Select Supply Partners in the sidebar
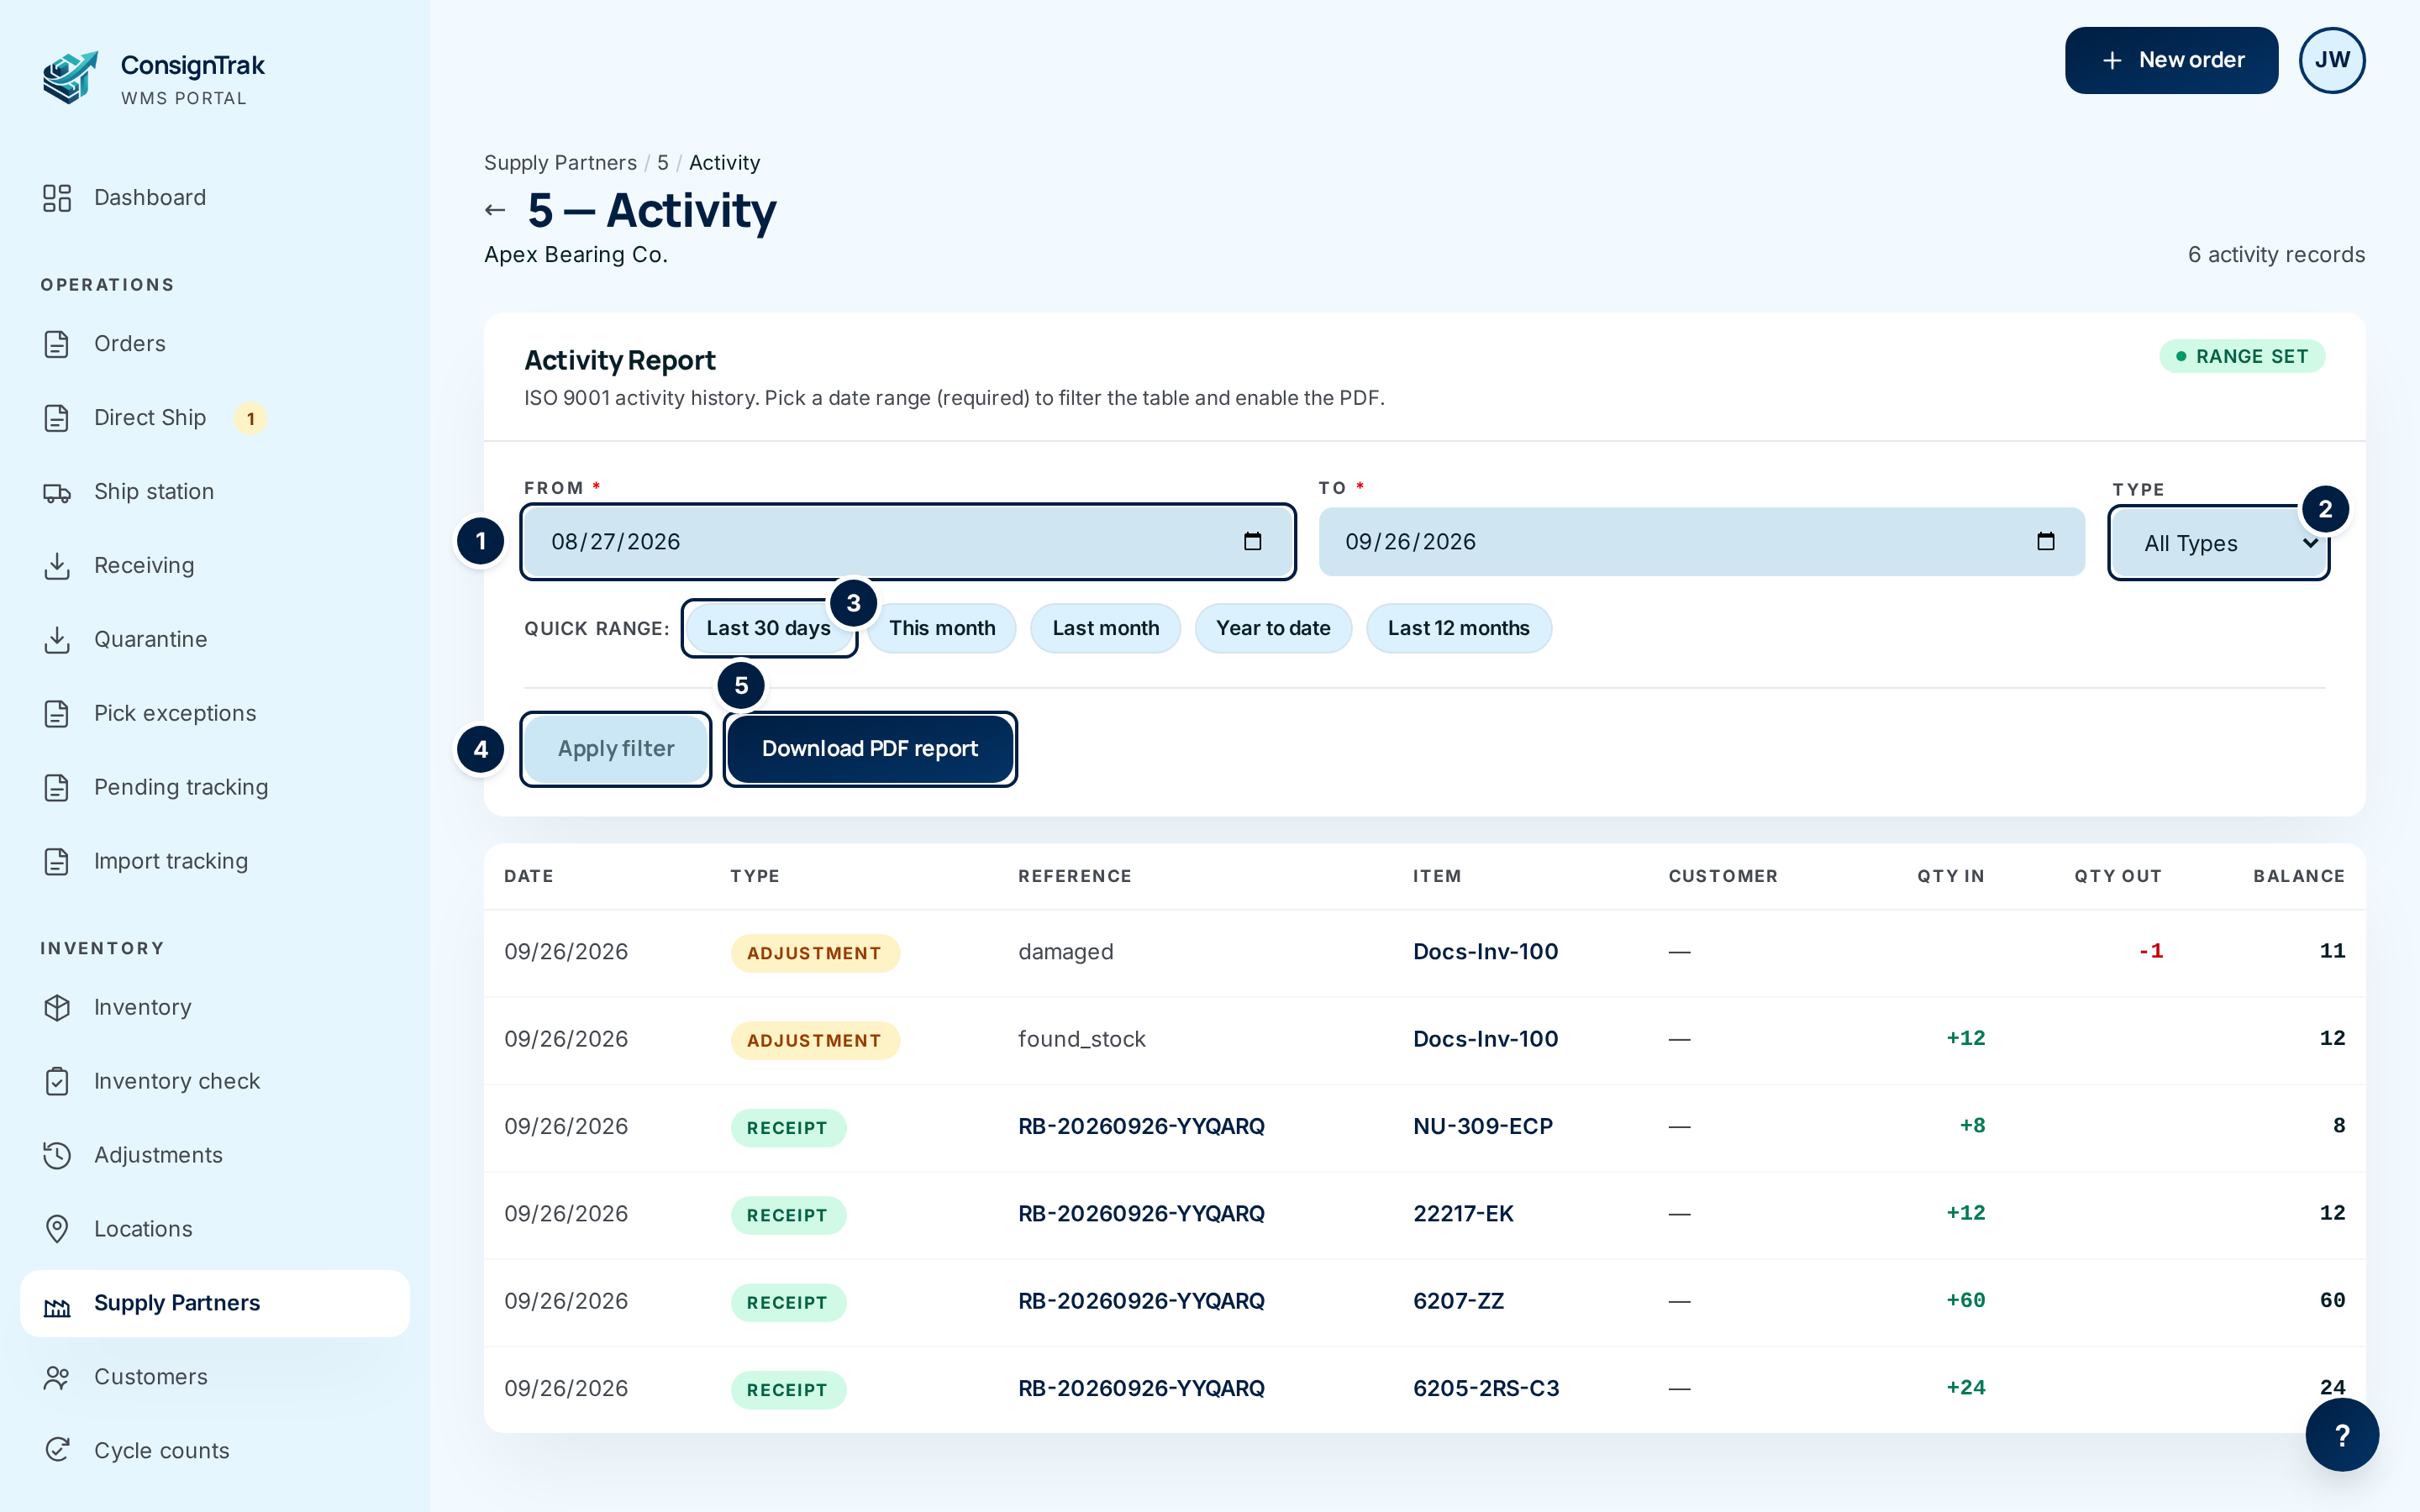This screenshot has width=2420, height=1512. pyautogui.click(x=215, y=1304)
